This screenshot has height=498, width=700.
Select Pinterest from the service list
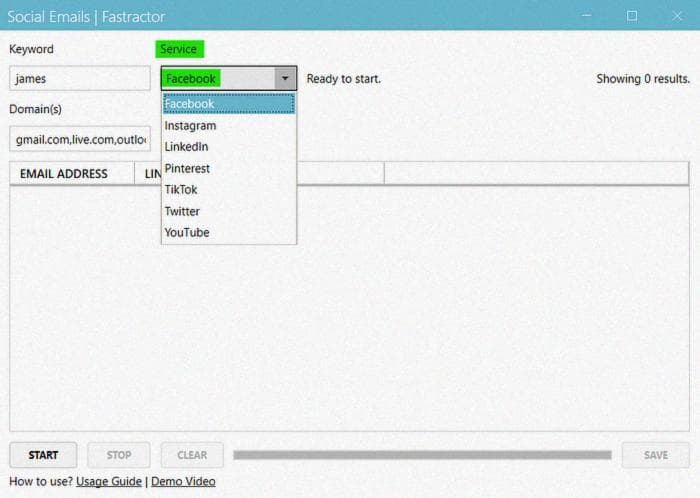(x=229, y=169)
